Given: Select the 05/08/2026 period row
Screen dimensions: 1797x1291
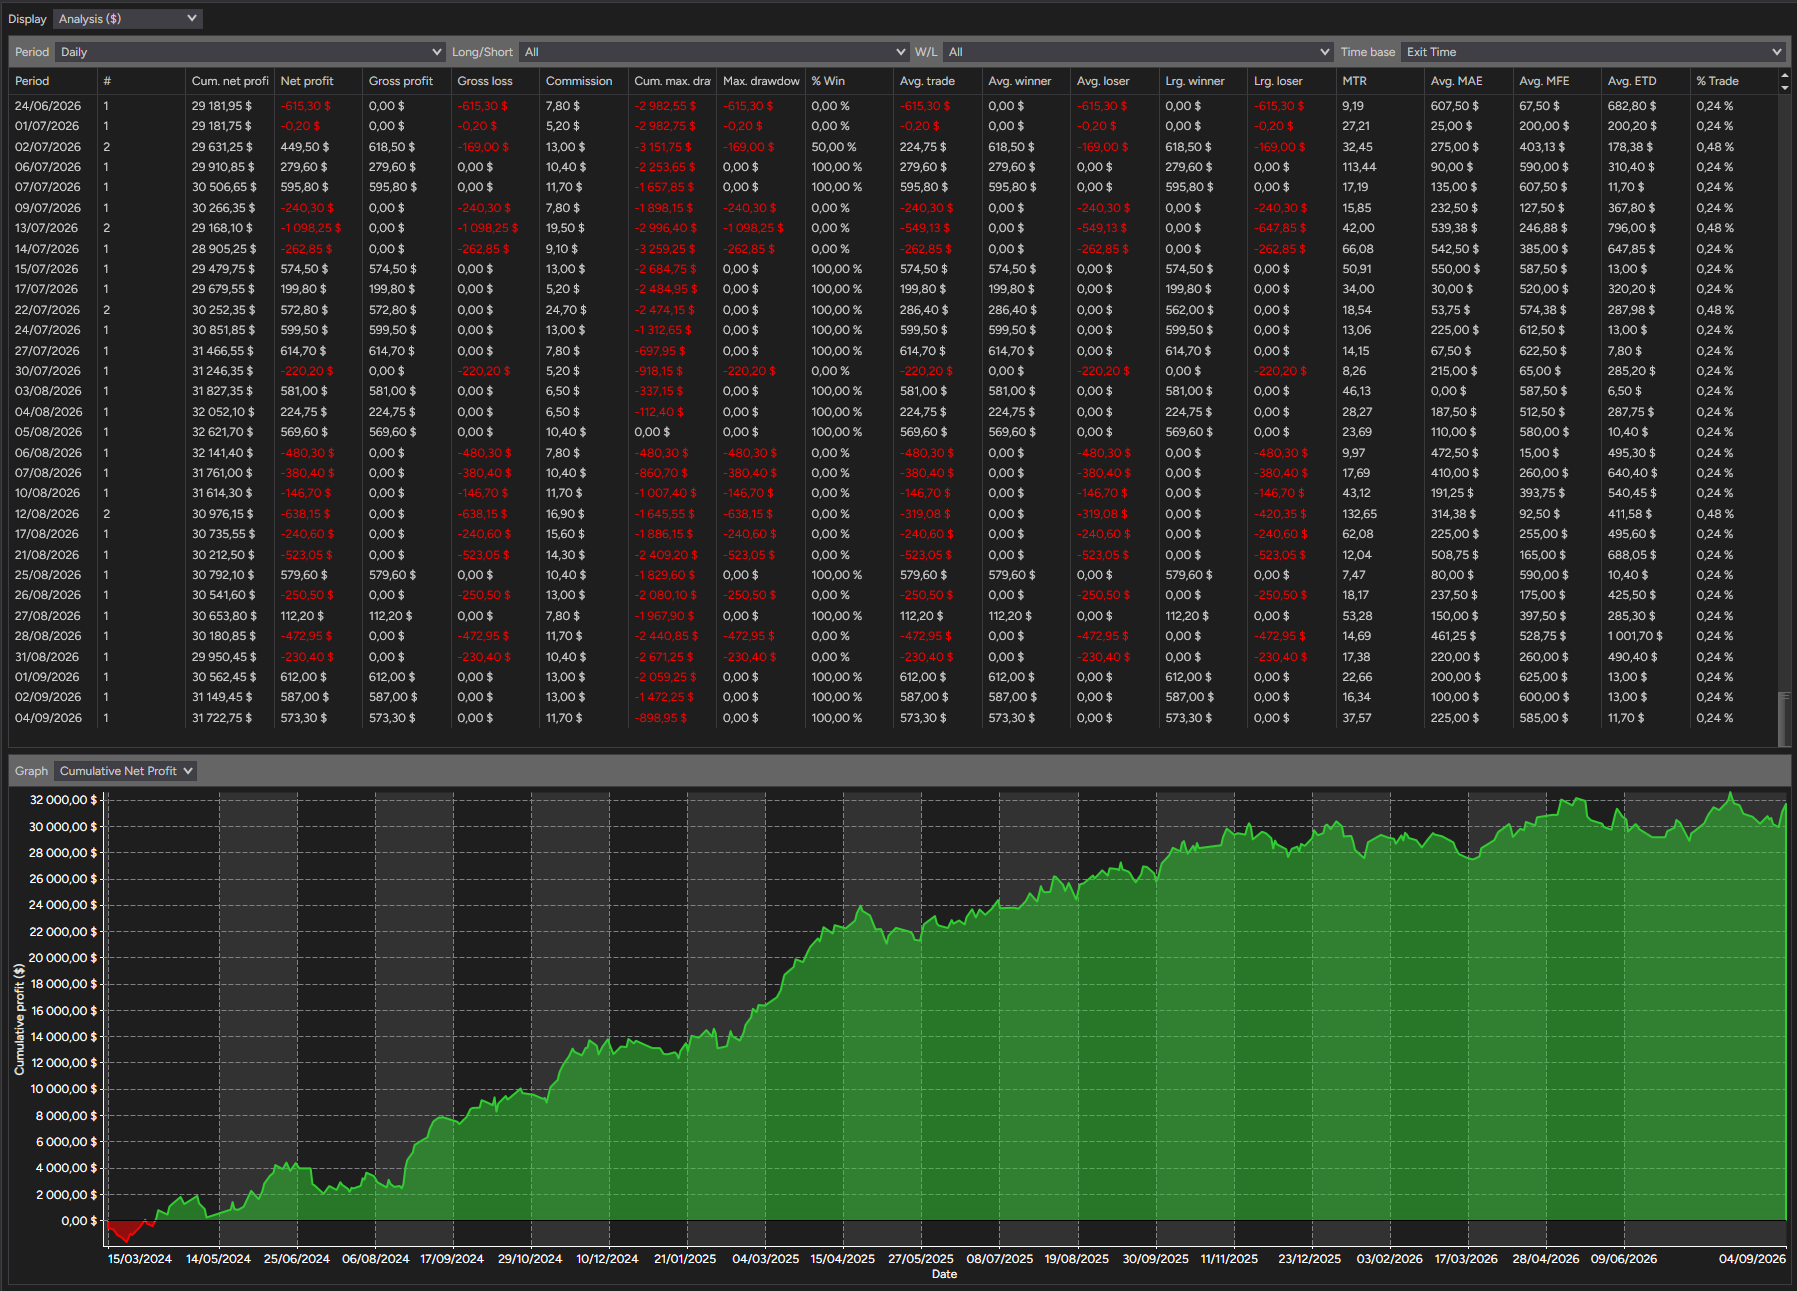Looking at the screenshot, I should pos(894,432).
